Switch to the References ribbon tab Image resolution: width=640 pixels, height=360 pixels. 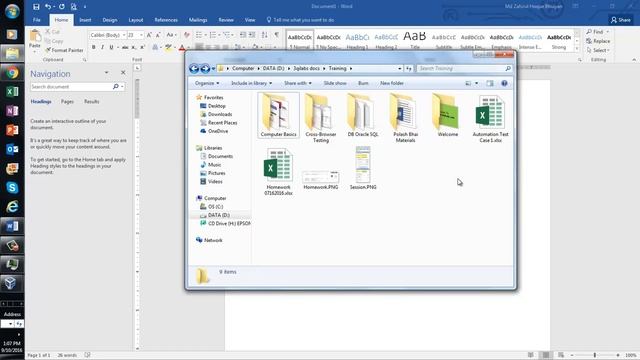point(166,20)
